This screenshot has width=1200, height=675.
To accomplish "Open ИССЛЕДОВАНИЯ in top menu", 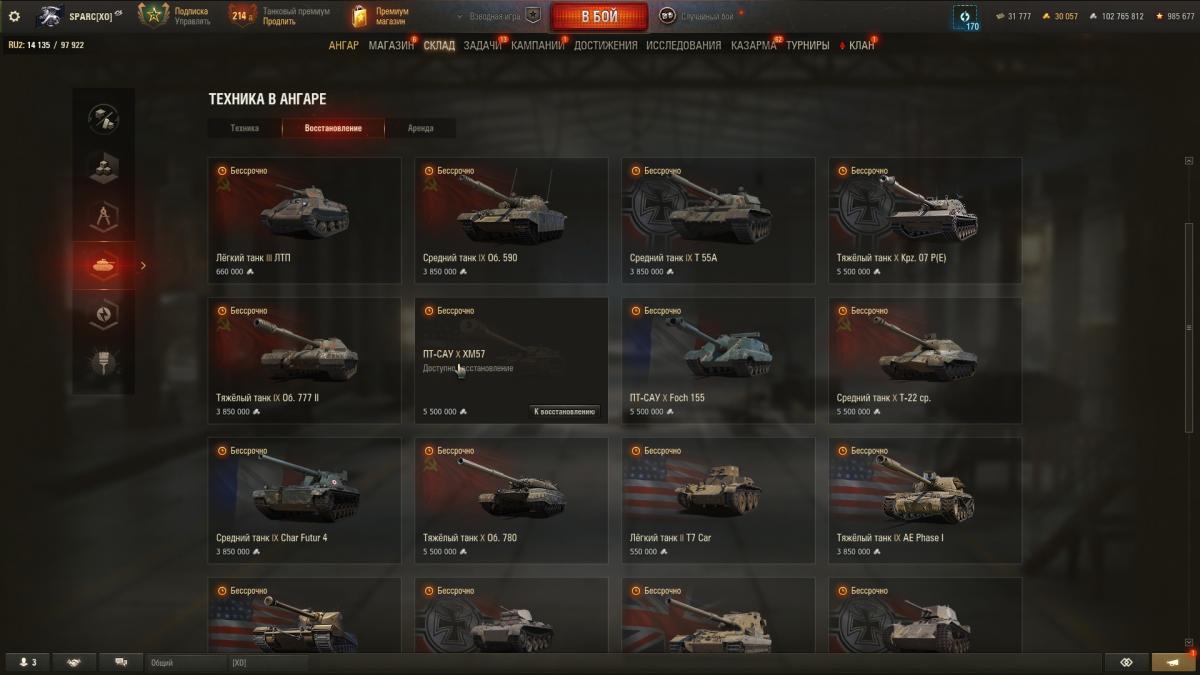I will 683,45.
